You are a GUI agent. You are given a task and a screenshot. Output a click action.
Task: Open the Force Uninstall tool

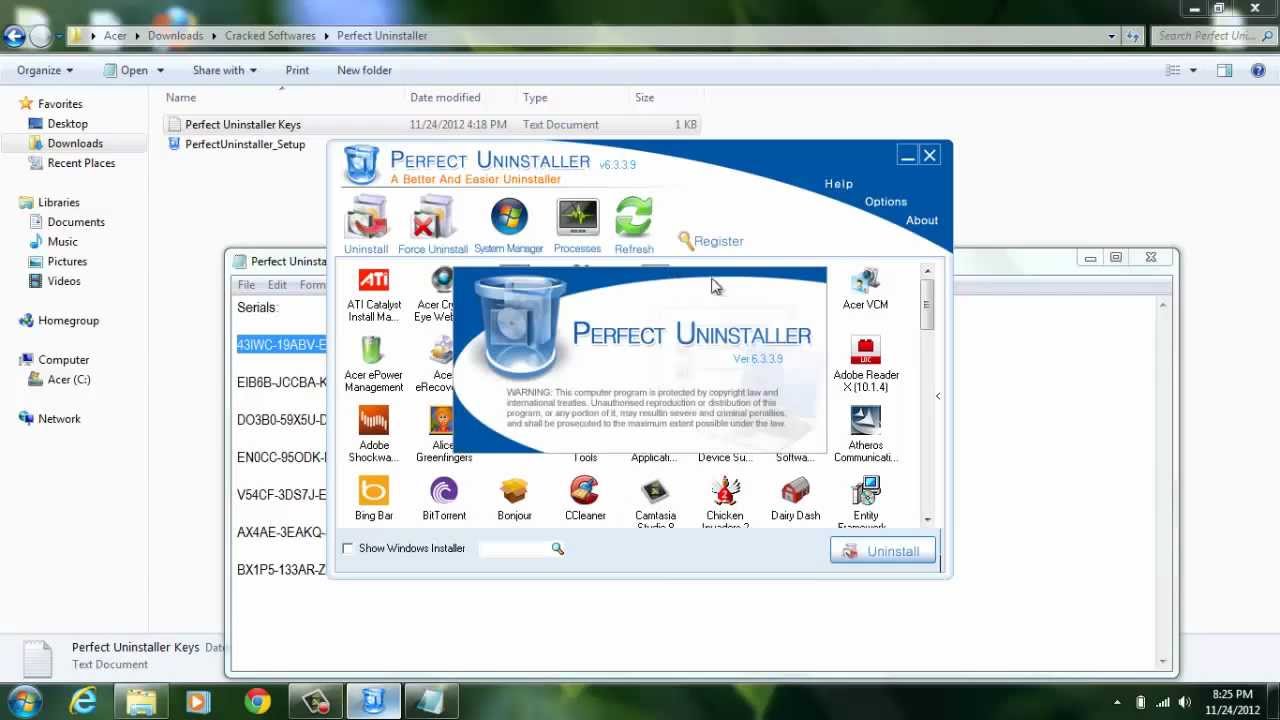tap(432, 225)
